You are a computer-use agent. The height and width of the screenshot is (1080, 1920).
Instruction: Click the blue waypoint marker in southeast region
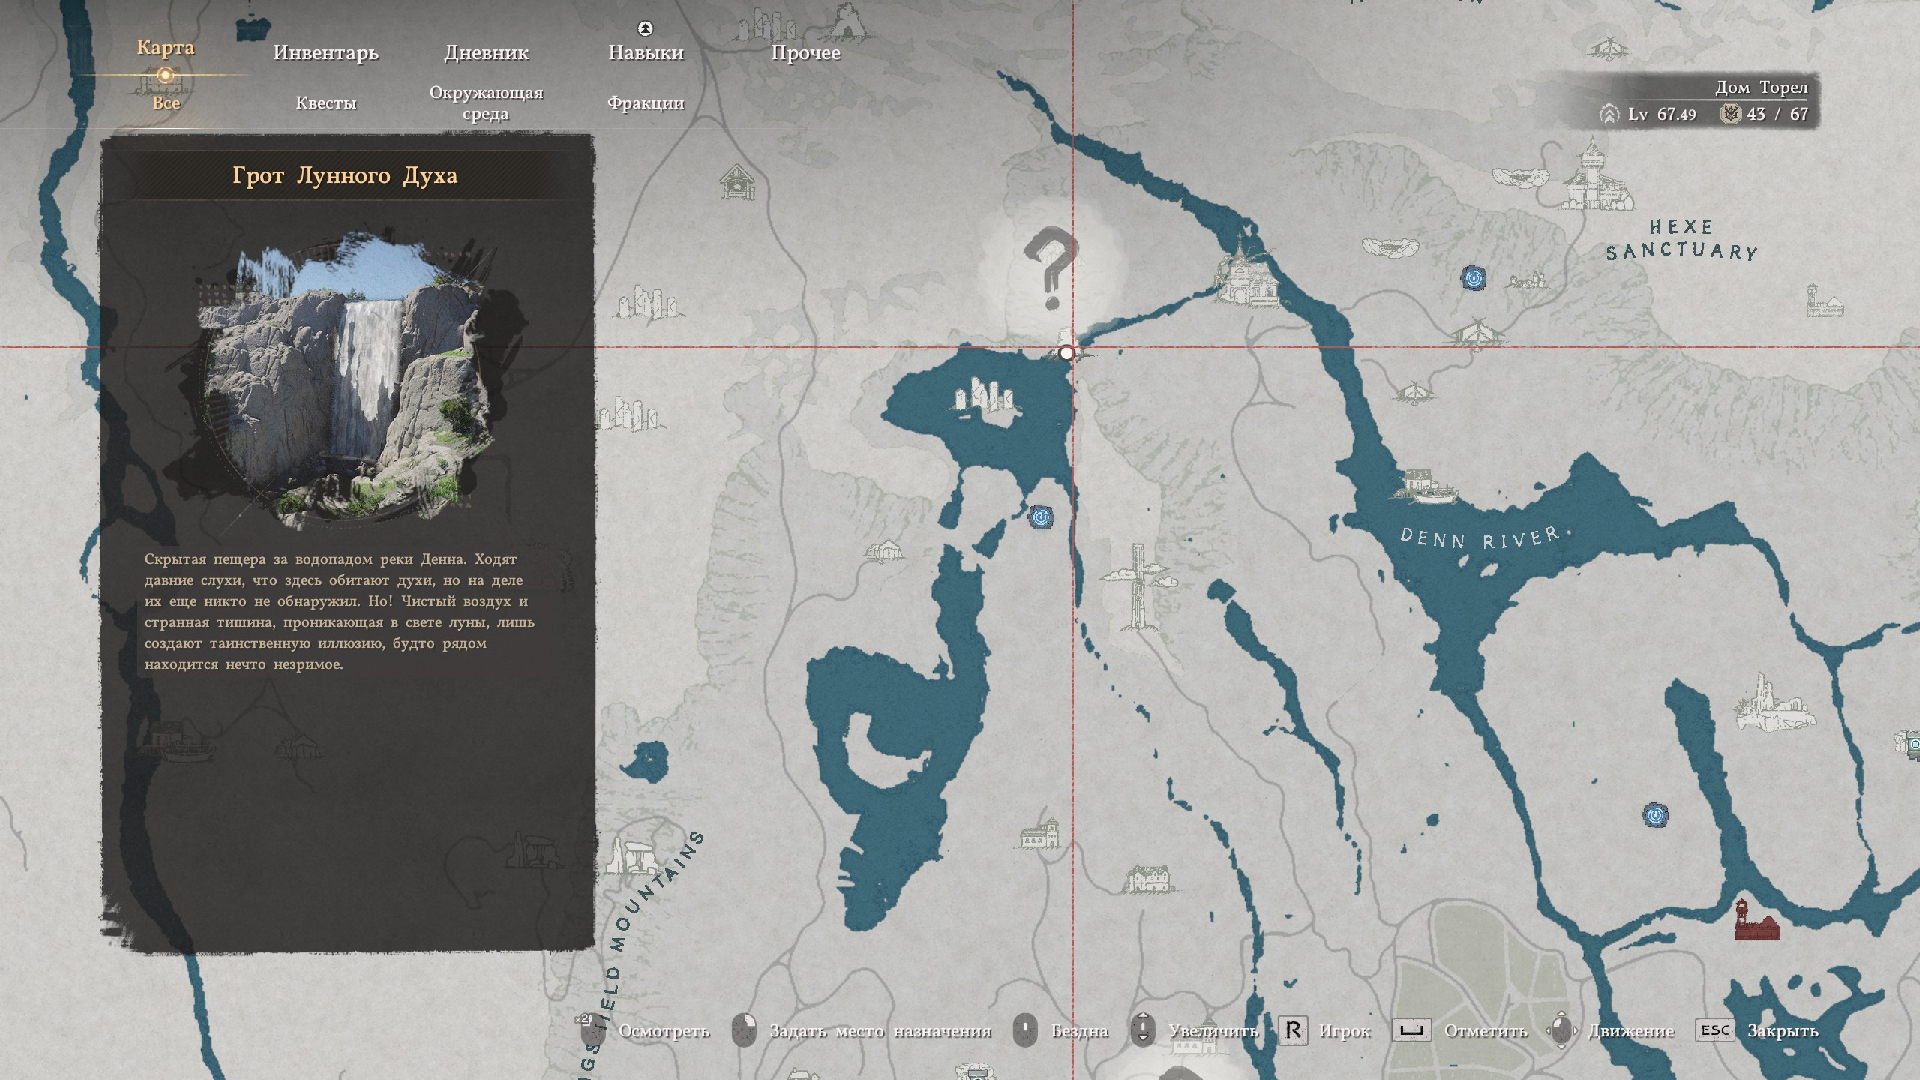1656,815
